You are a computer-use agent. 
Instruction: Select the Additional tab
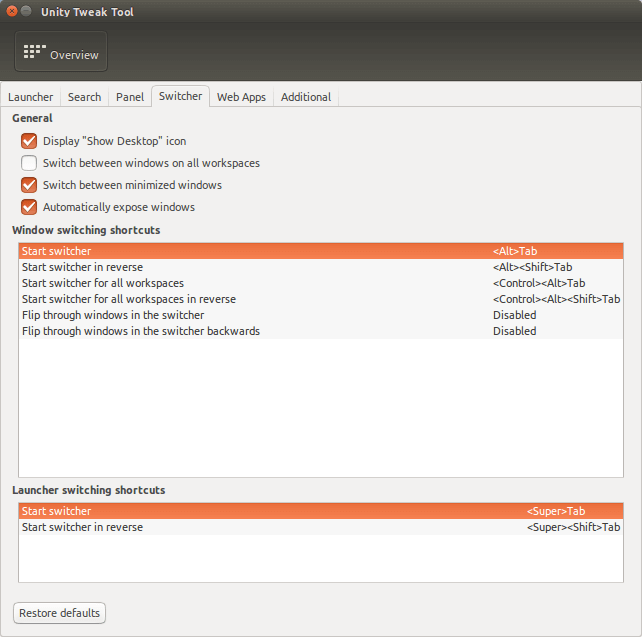tap(306, 97)
